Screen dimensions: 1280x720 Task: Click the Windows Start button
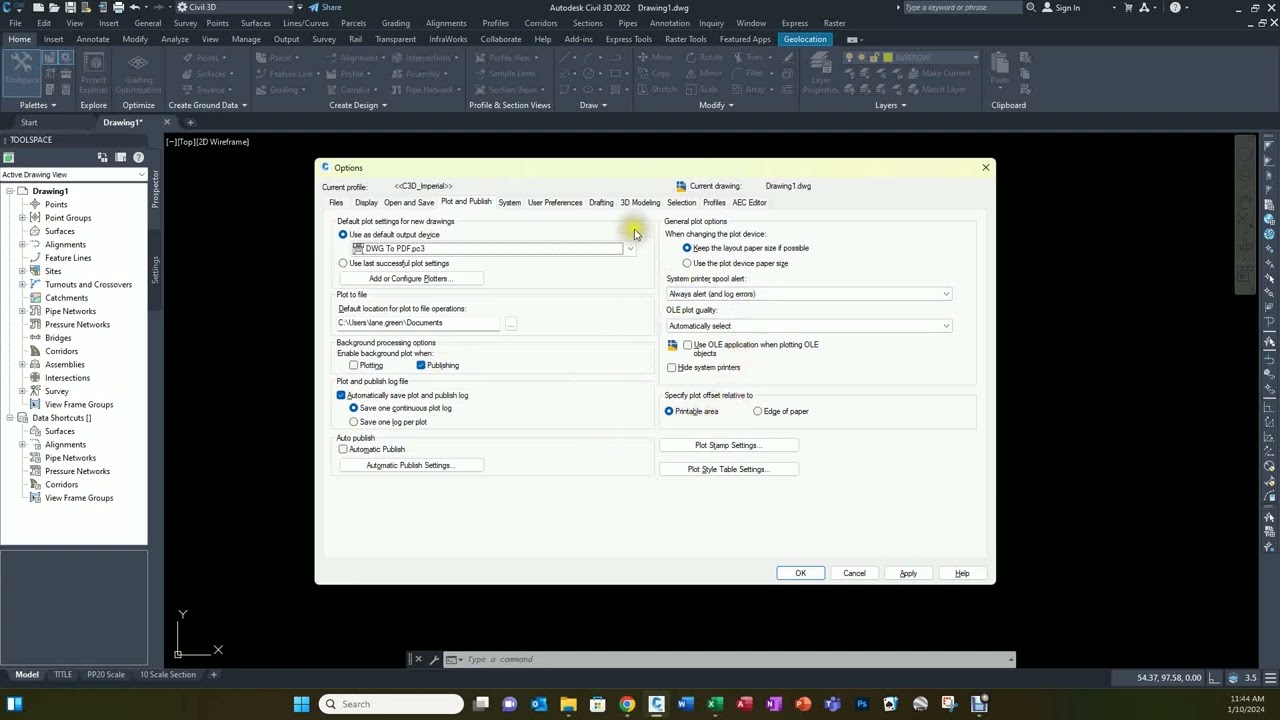click(301, 704)
